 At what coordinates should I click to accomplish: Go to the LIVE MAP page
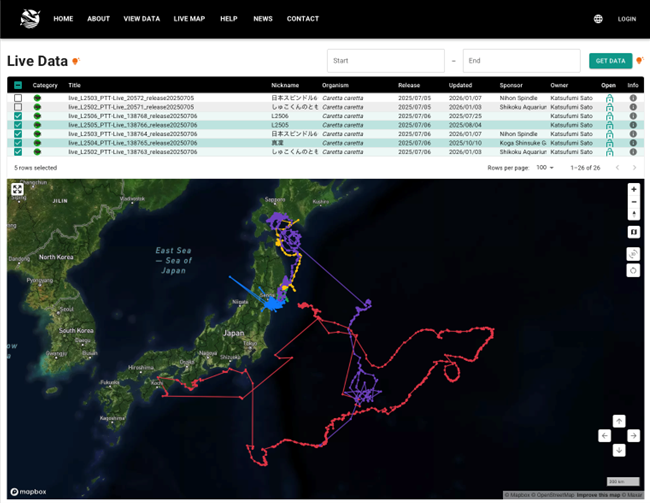point(189,19)
